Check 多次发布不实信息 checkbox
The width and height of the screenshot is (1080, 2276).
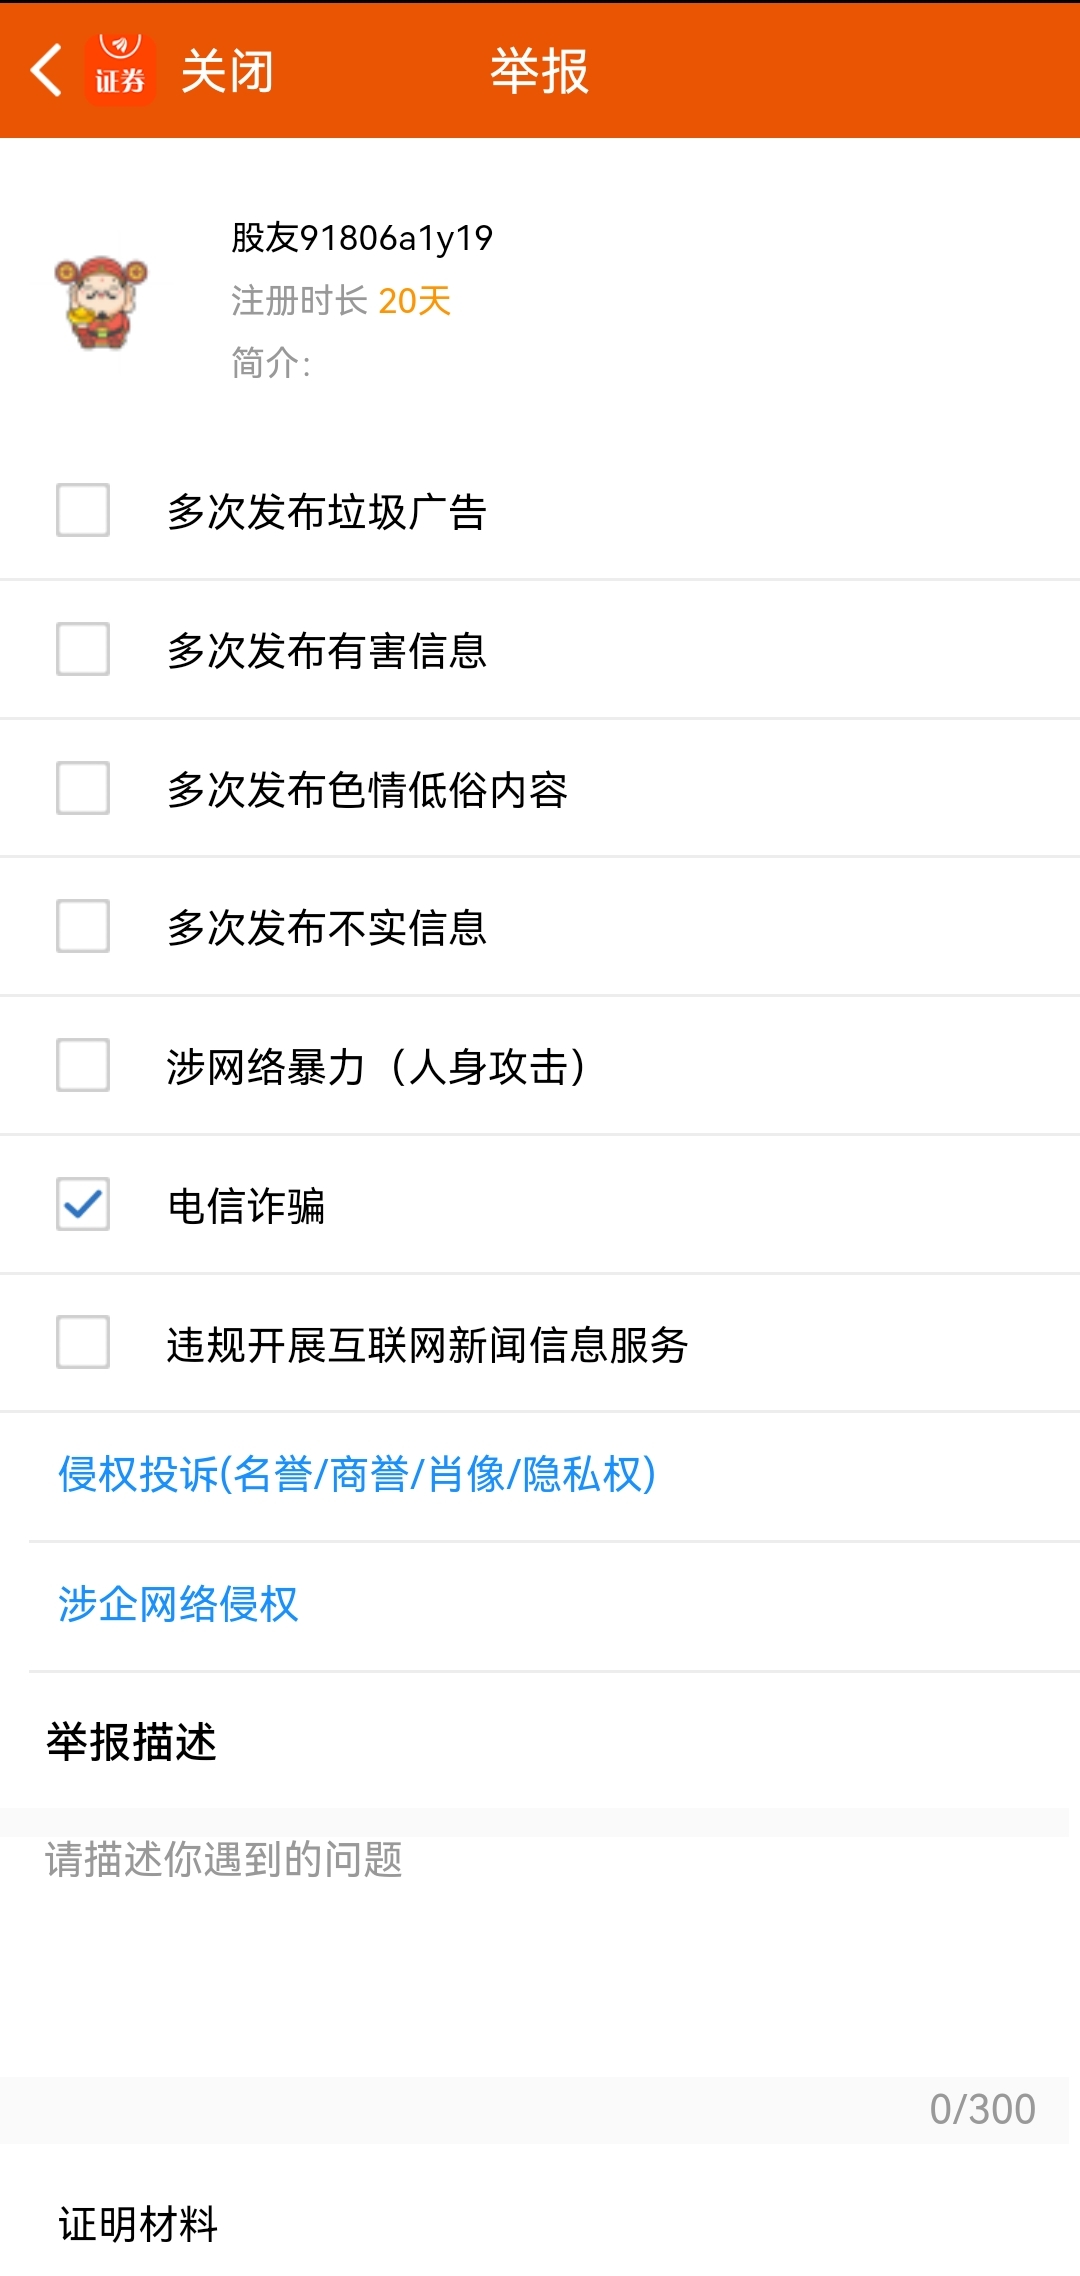click(83, 926)
